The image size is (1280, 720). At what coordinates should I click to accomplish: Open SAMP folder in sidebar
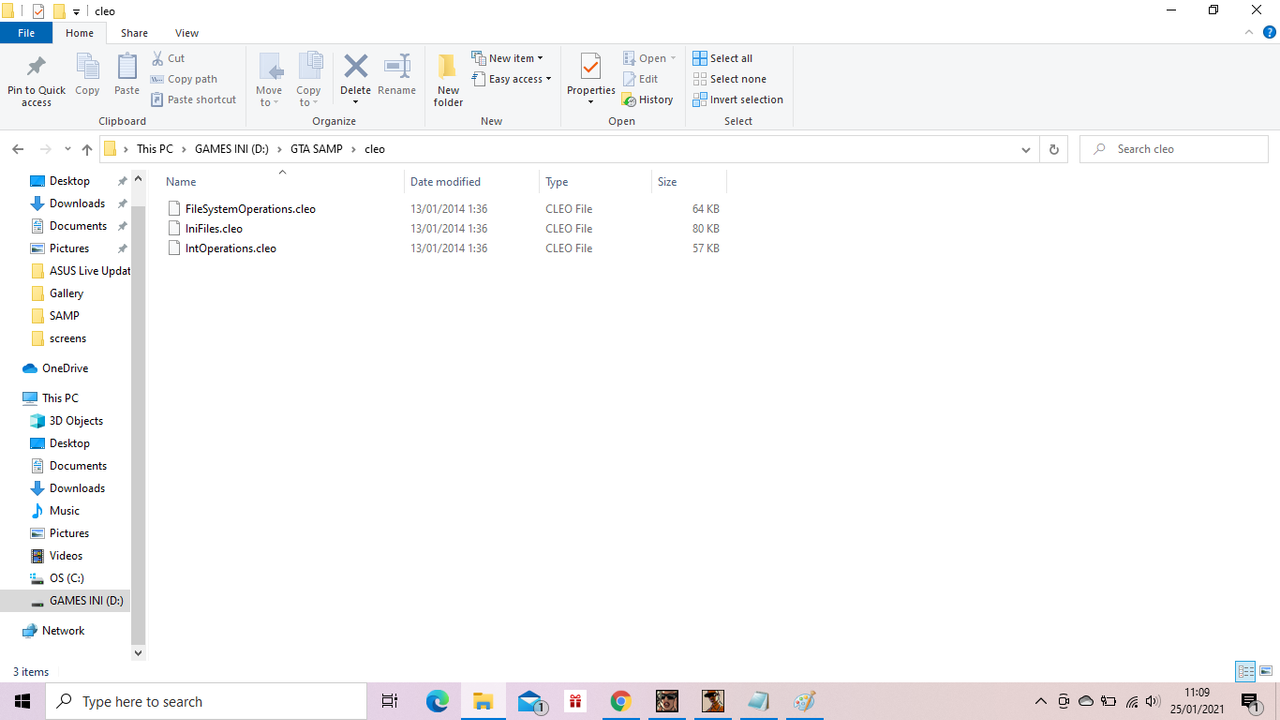coord(55,316)
